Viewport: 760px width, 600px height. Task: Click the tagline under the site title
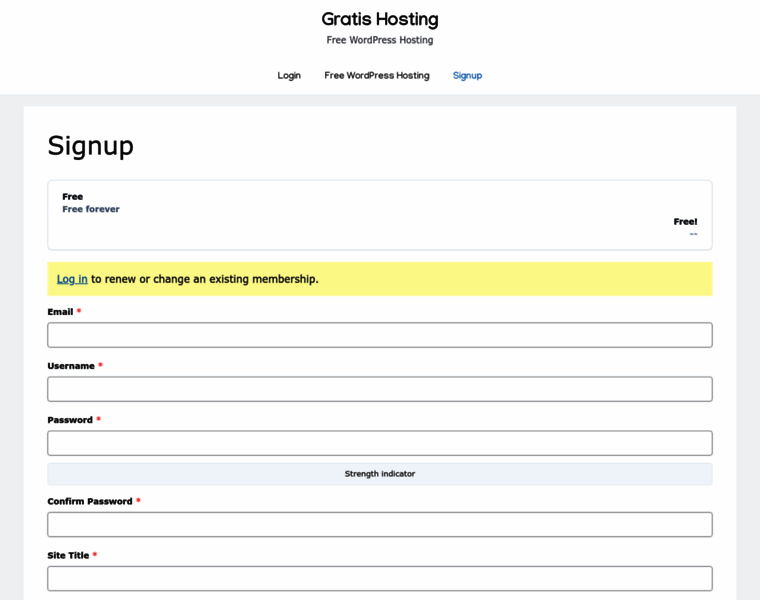coord(379,40)
